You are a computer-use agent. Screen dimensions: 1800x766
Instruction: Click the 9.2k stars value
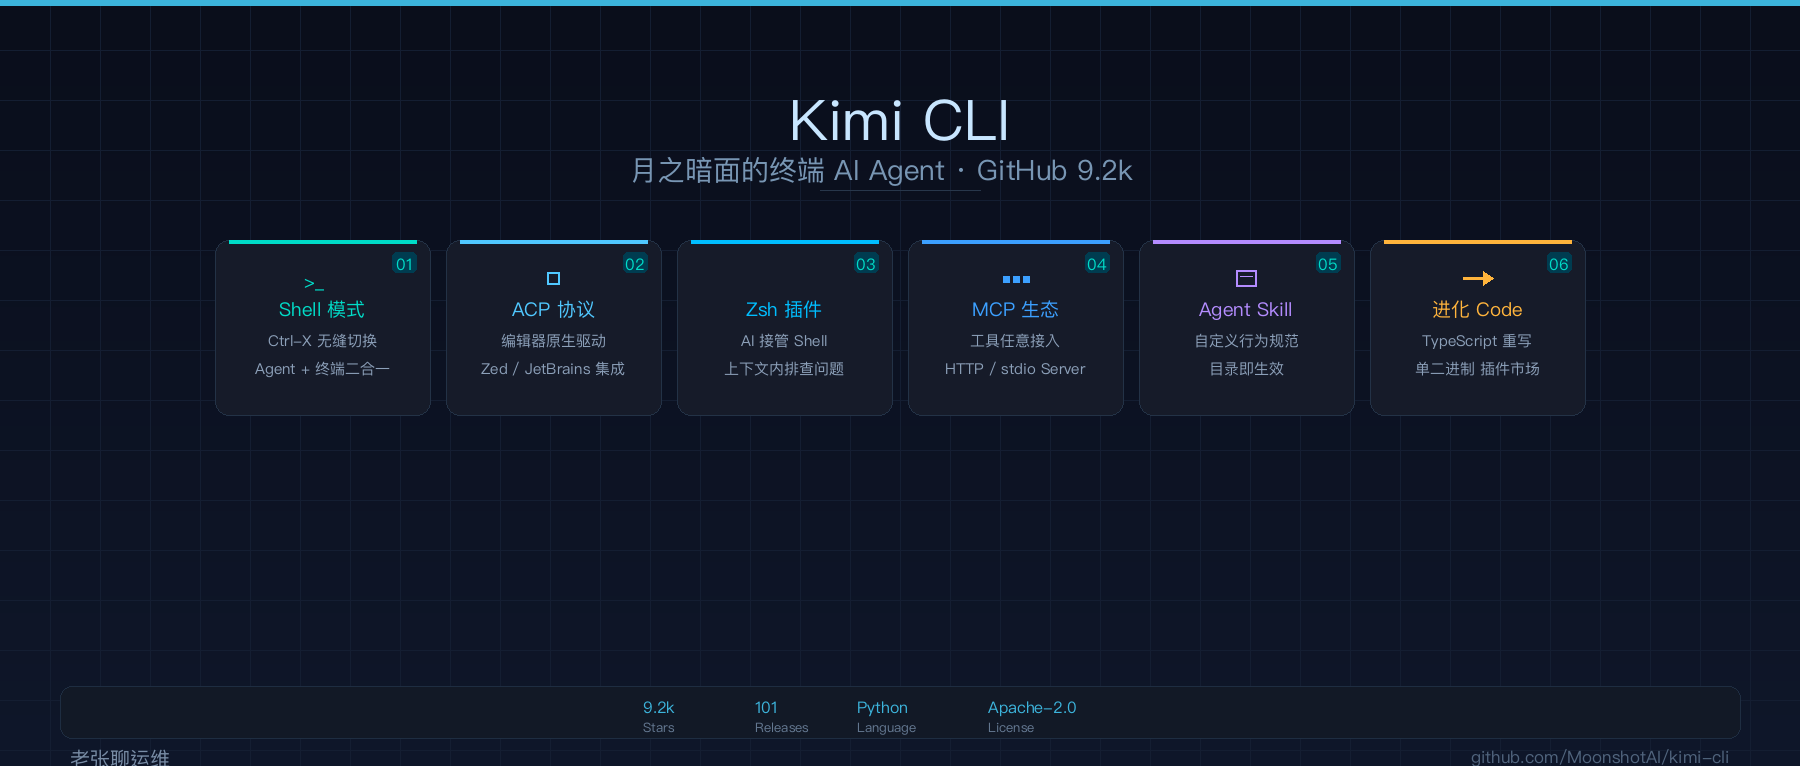(658, 708)
